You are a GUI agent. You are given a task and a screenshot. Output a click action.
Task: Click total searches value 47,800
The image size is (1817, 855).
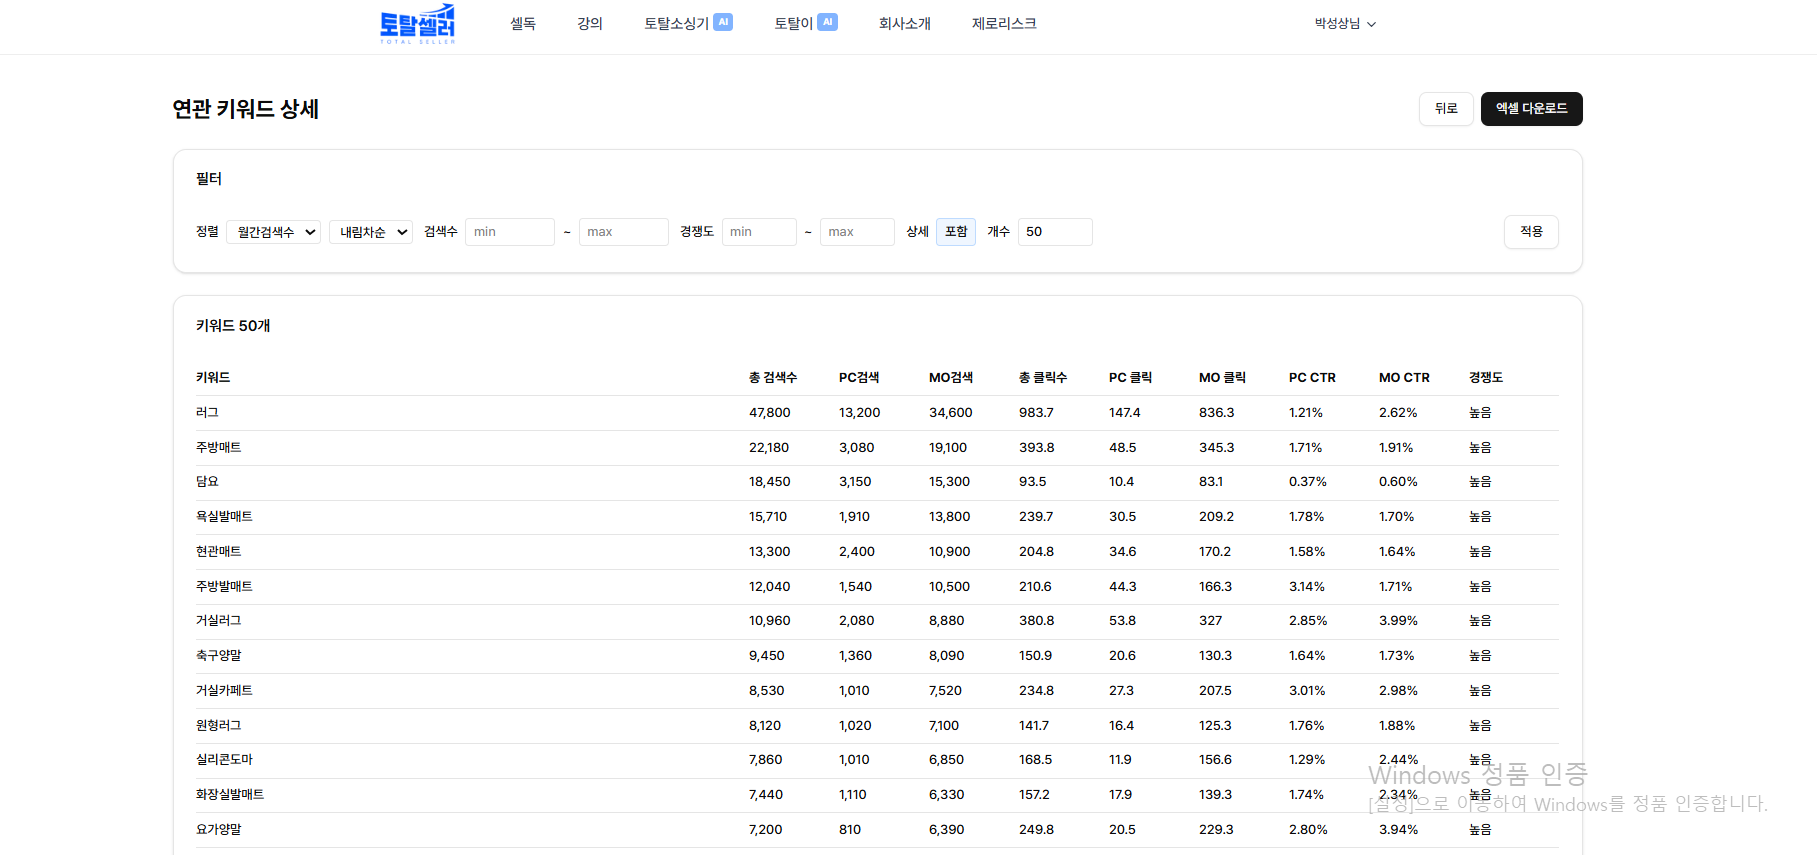point(770,413)
